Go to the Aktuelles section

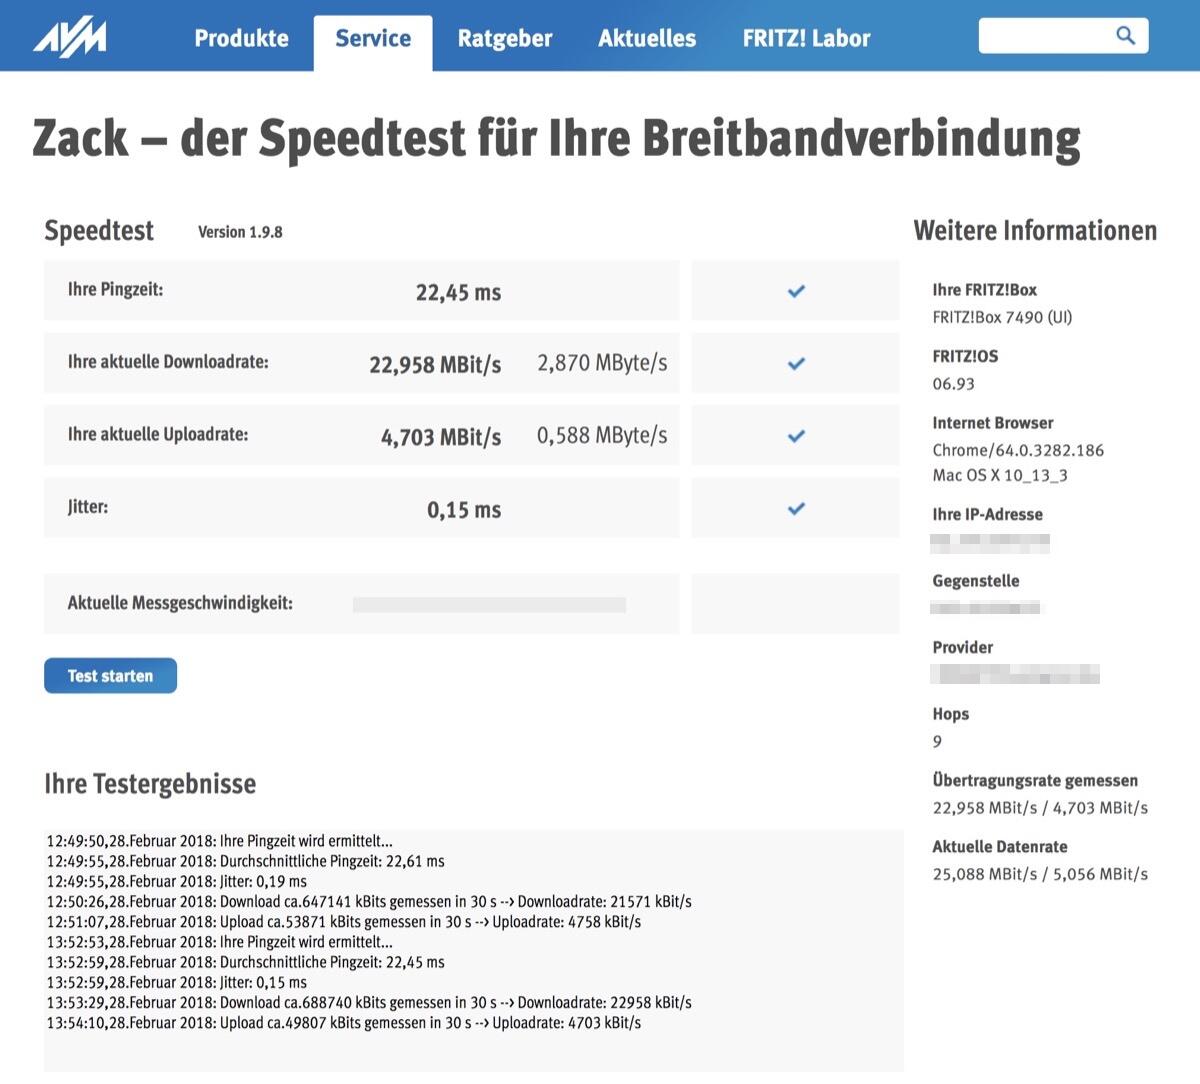click(x=647, y=38)
